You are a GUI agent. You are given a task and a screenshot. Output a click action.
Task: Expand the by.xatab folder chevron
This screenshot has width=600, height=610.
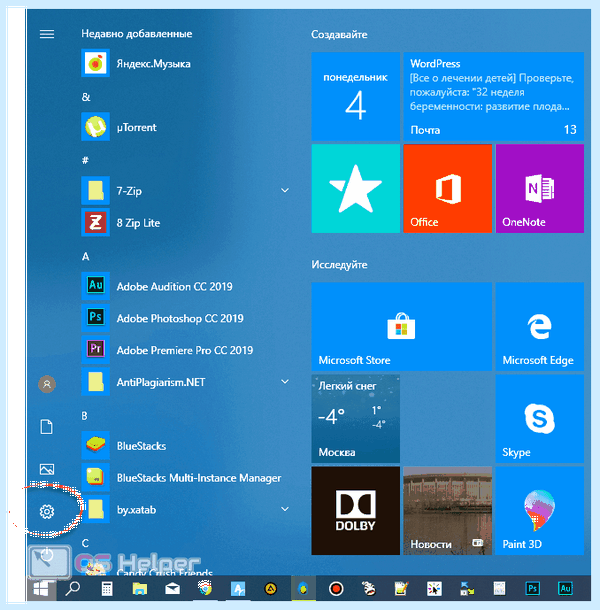[x=285, y=509]
